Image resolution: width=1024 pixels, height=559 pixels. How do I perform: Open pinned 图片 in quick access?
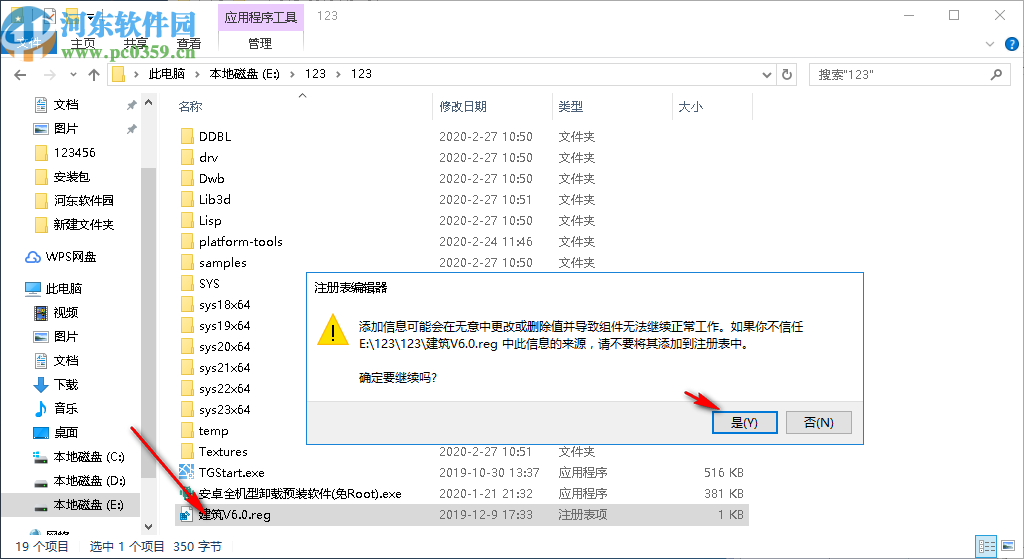coord(66,129)
